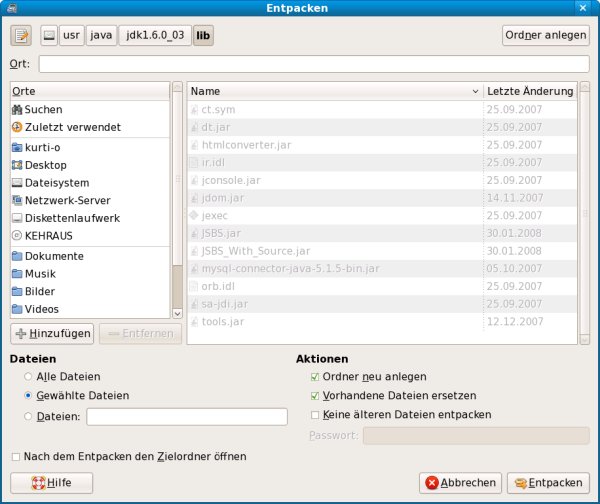
Task: Click the Entpacken extract button
Action: click(x=548, y=482)
